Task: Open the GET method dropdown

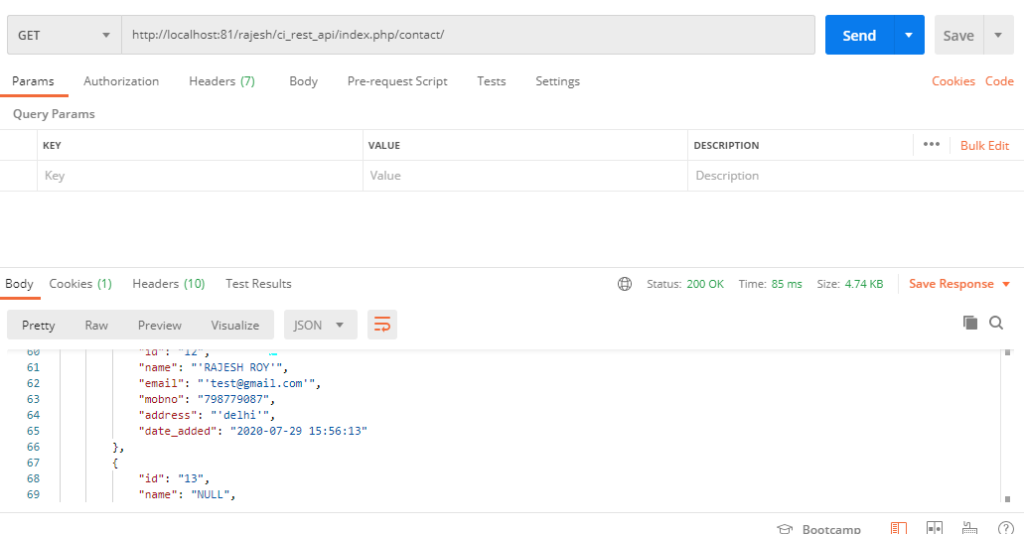Action: coord(64,35)
